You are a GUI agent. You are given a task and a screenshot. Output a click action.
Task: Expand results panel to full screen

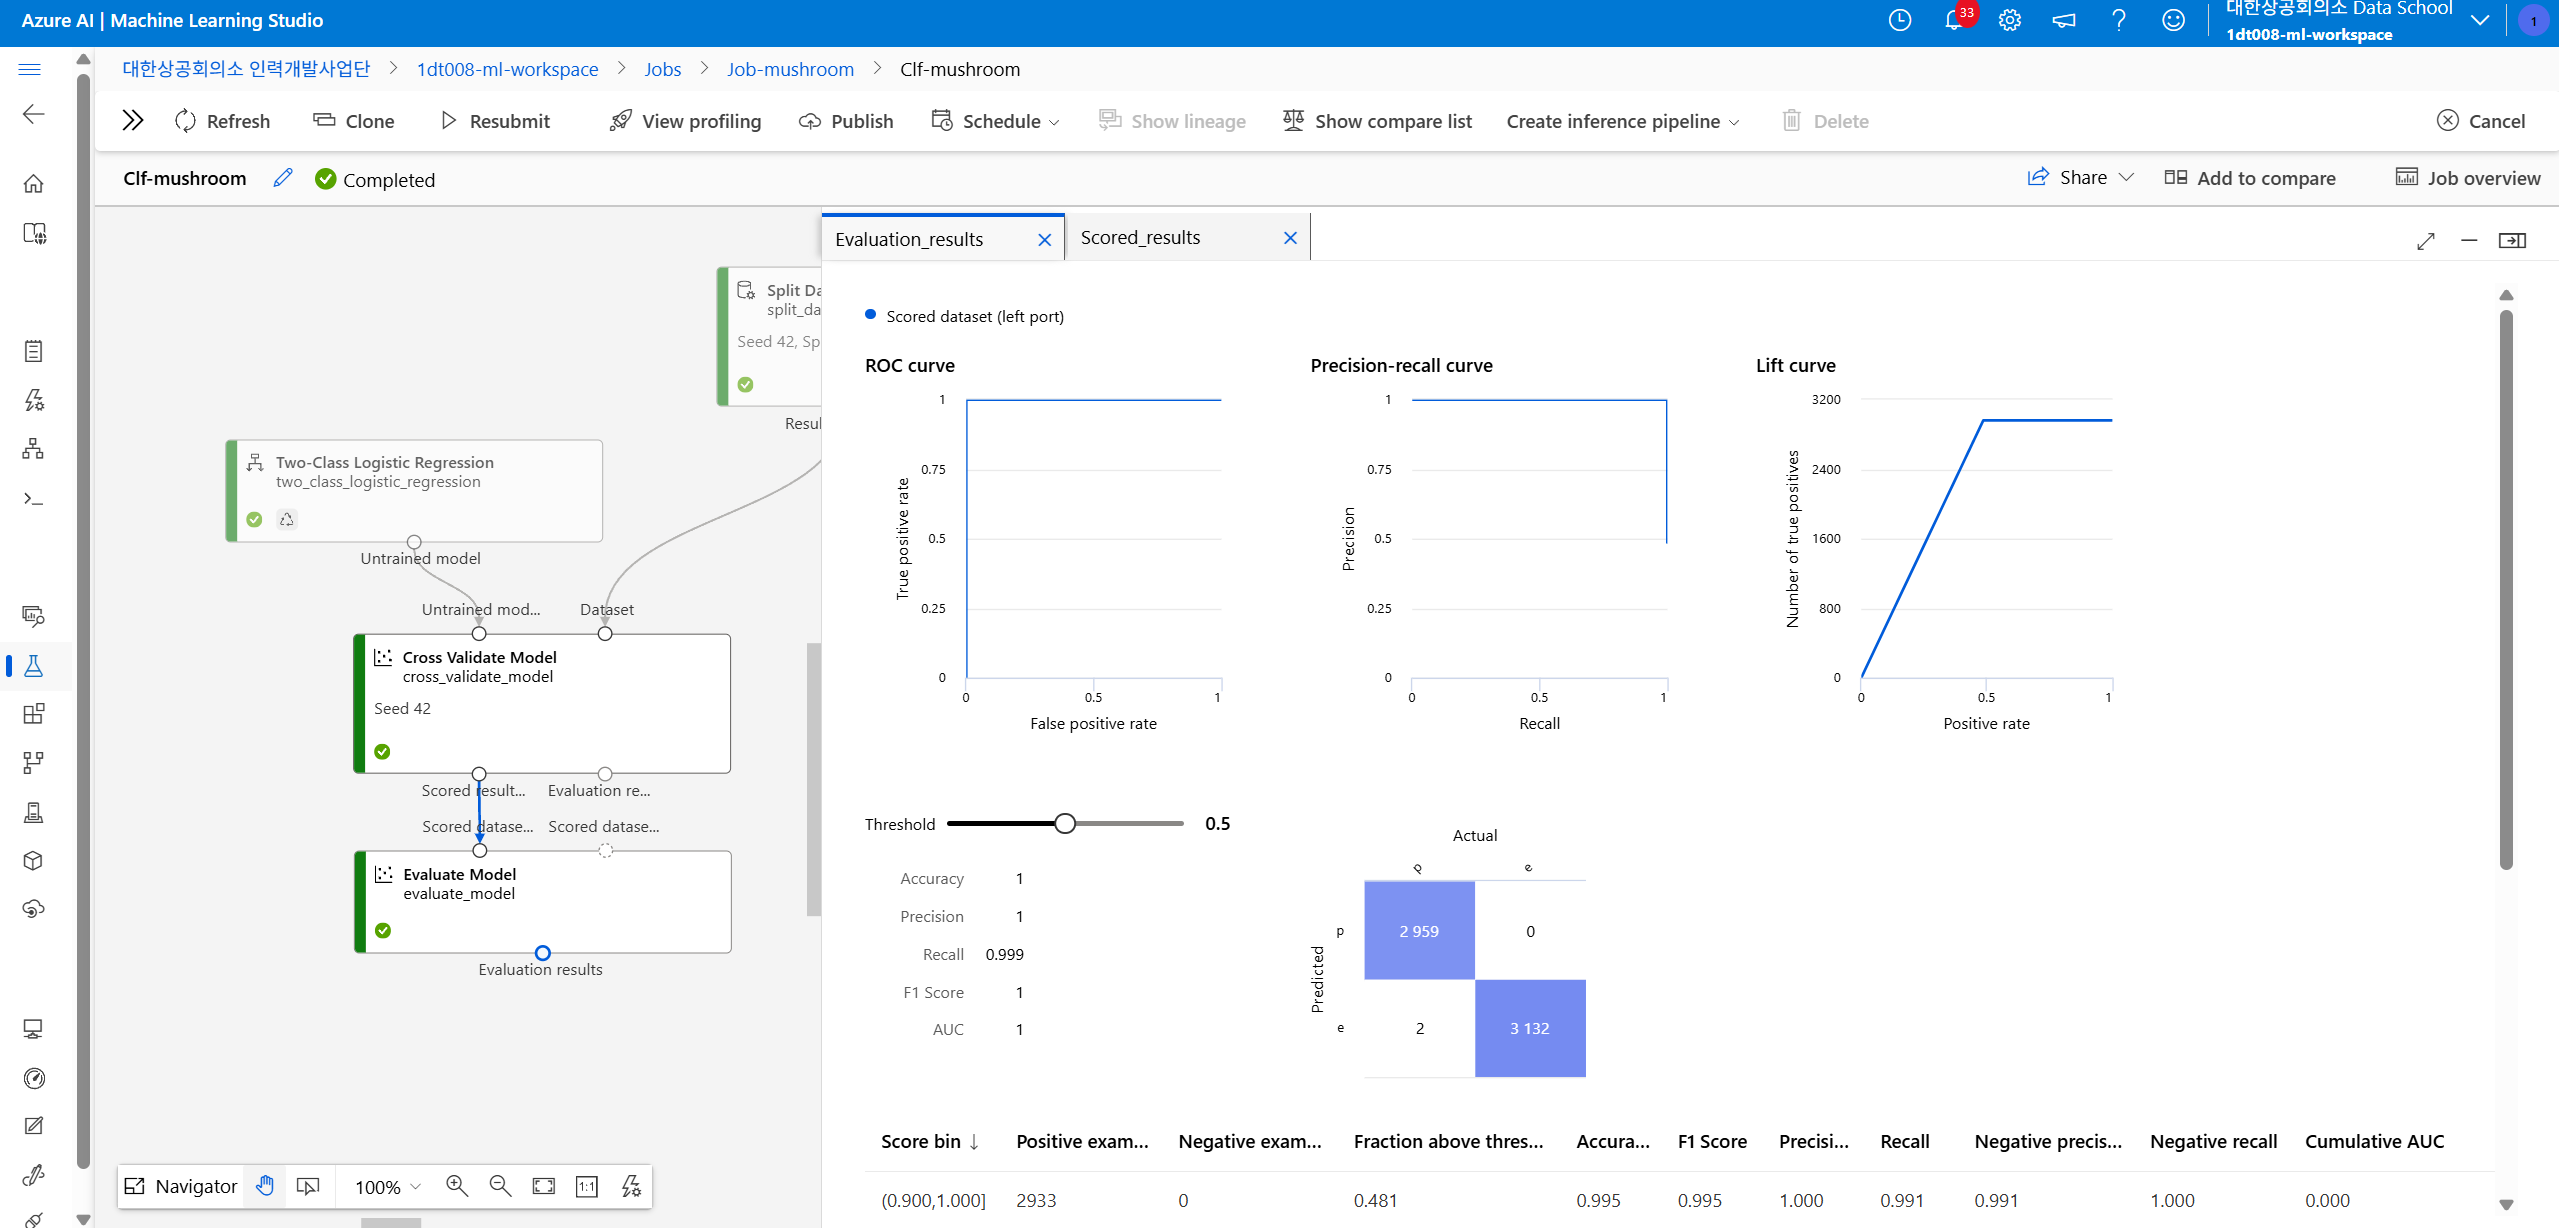[2425, 241]
